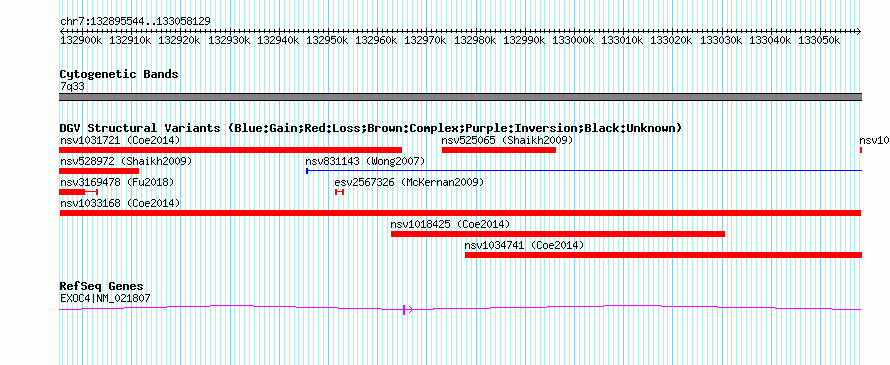890x365 pixels.
Task: Click the DGV Structural Variants track title
Action: tap(371, 128)
